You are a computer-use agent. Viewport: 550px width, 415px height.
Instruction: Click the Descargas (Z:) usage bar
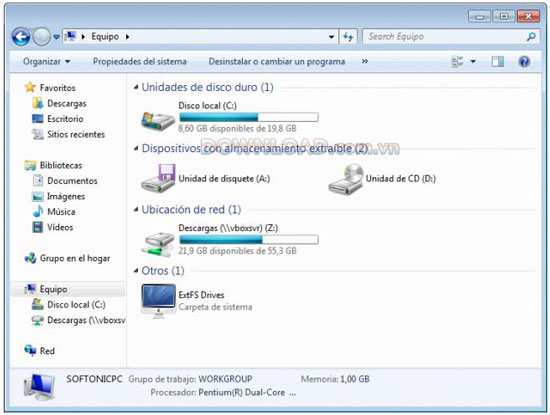tap(249, 240)
